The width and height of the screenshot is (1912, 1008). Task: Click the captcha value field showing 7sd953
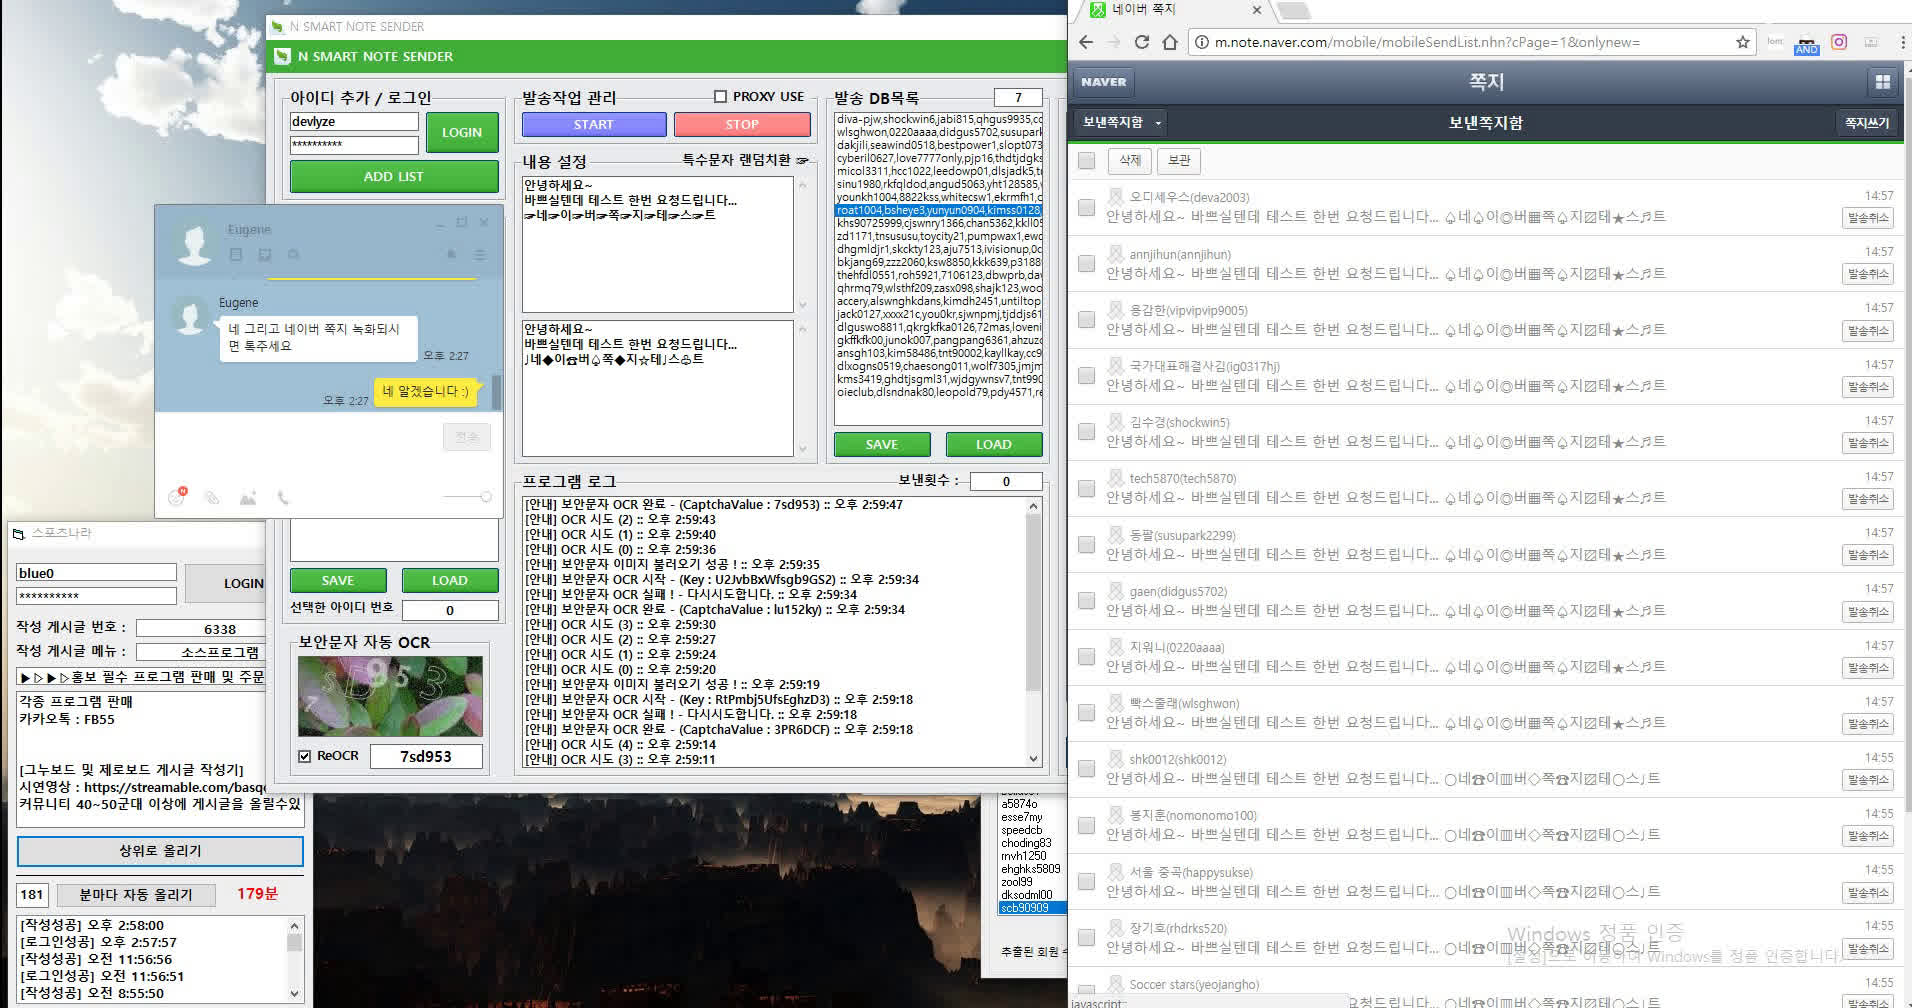426,756
